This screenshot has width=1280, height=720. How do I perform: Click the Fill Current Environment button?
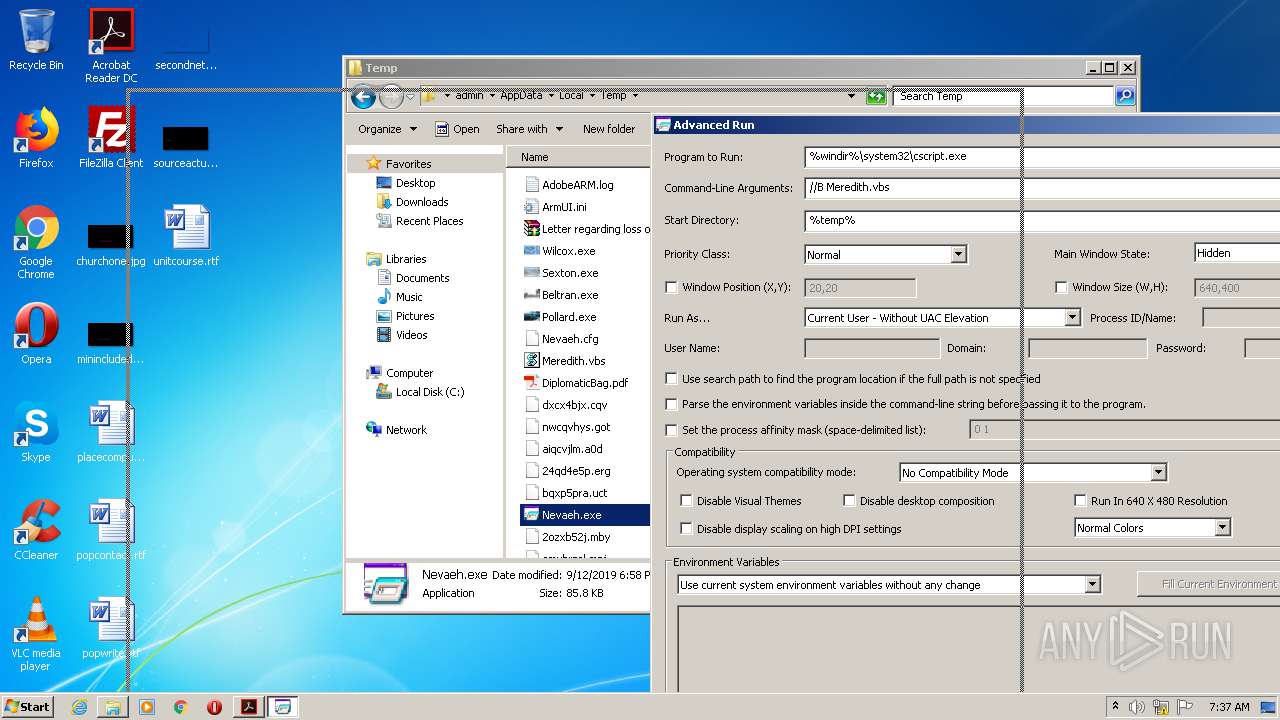coord(1208,584)
